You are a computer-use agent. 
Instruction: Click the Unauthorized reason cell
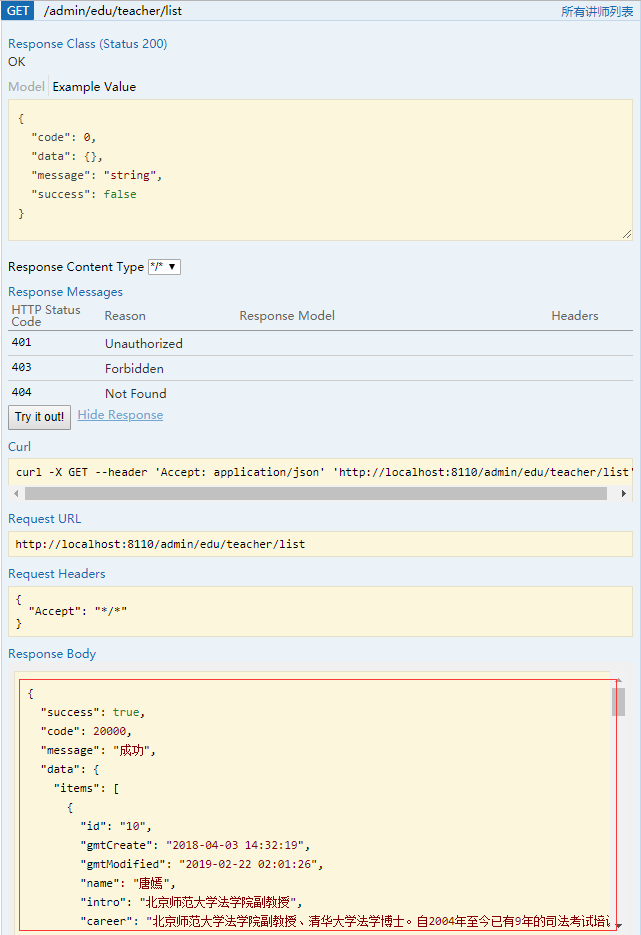pos(144,343)
